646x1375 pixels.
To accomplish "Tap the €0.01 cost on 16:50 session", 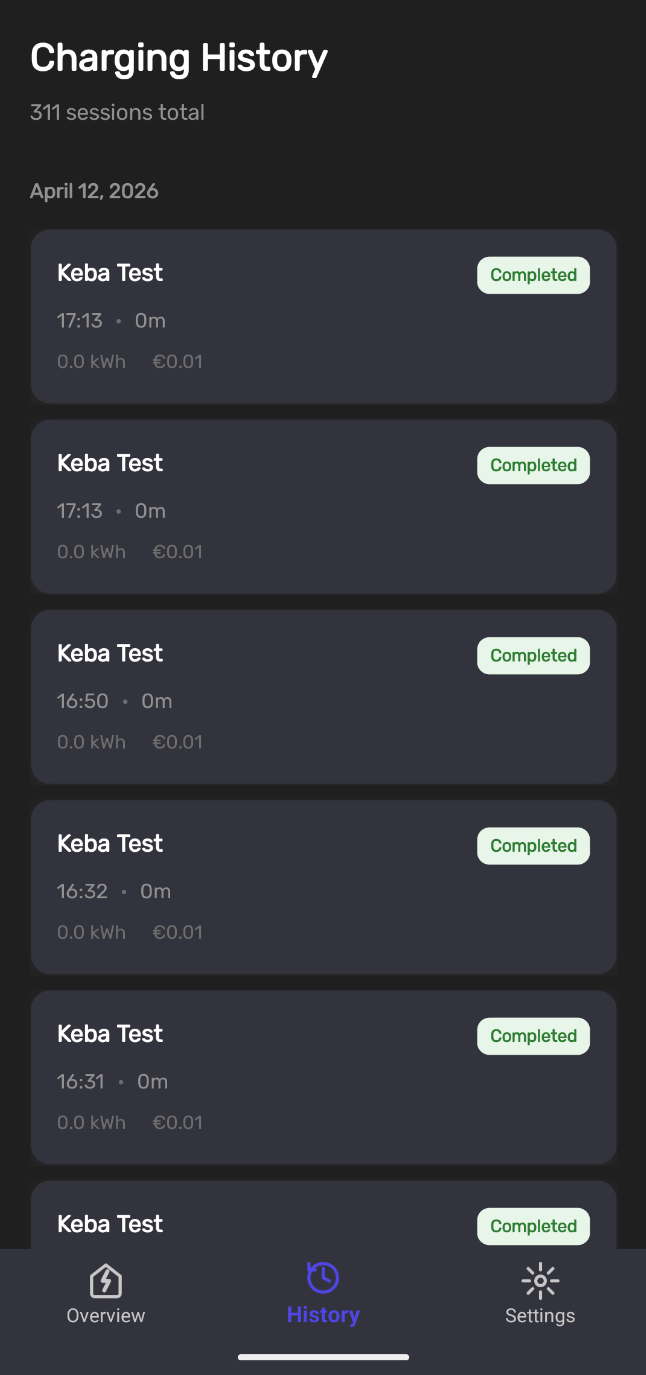I will pos(177,742).
